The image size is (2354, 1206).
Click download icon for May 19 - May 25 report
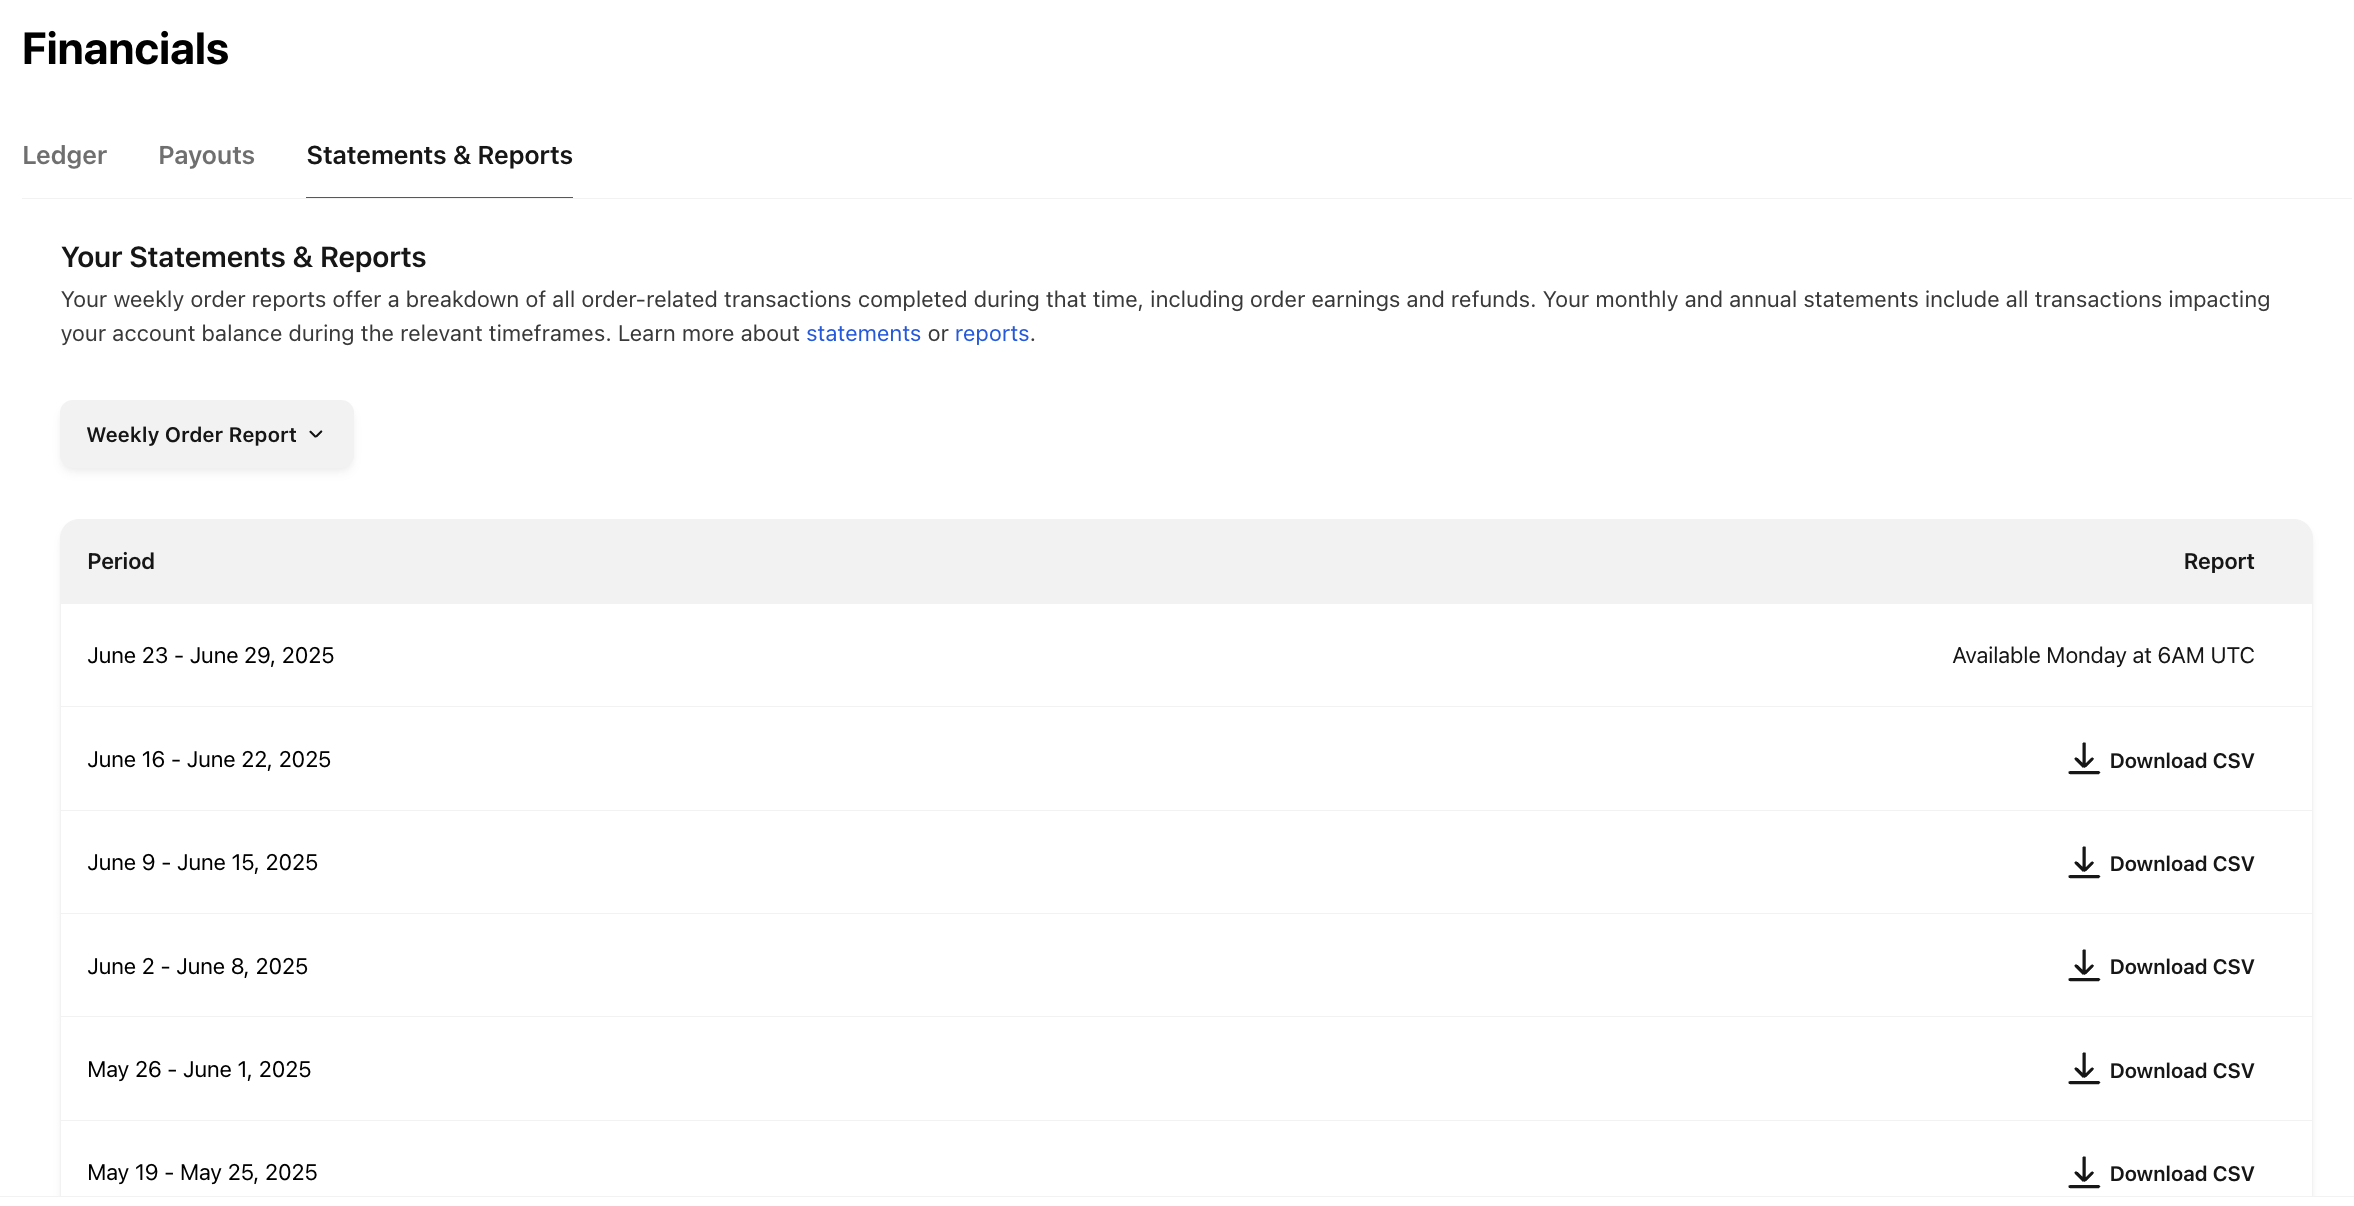2083,1172
